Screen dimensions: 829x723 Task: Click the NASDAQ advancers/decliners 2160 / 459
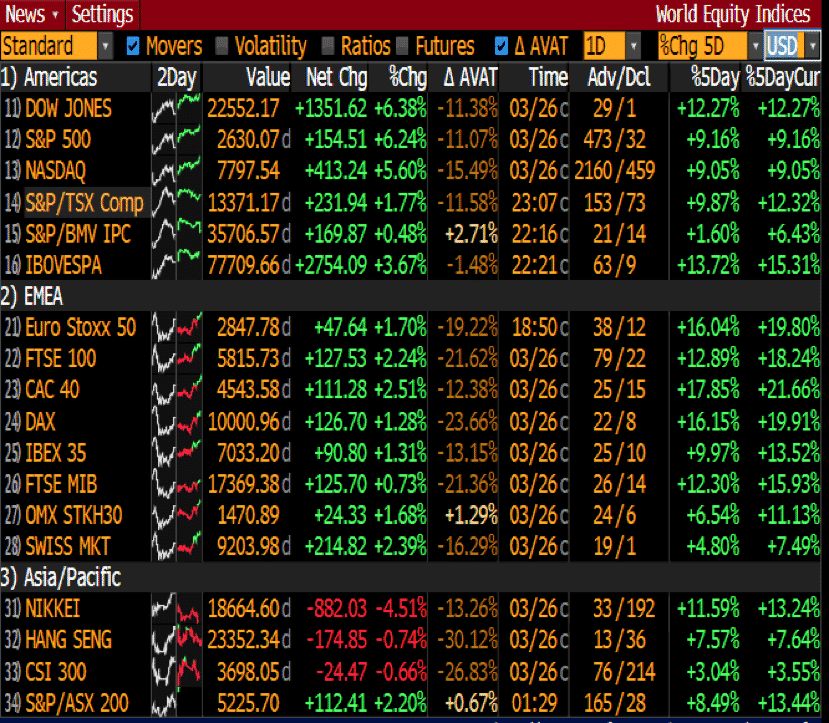click(x=614, y=171)
